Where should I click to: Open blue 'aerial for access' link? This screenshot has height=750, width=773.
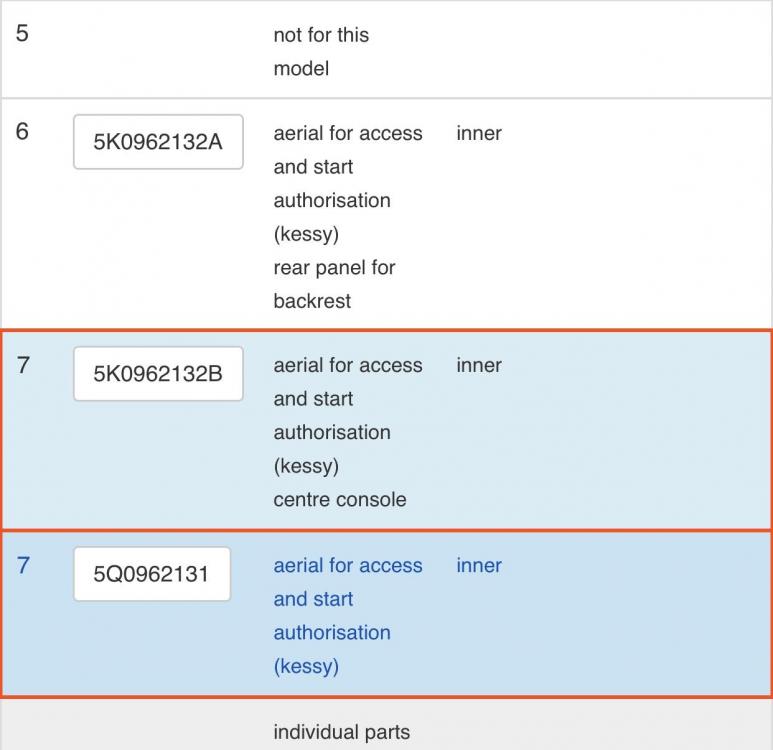point(348,565)
